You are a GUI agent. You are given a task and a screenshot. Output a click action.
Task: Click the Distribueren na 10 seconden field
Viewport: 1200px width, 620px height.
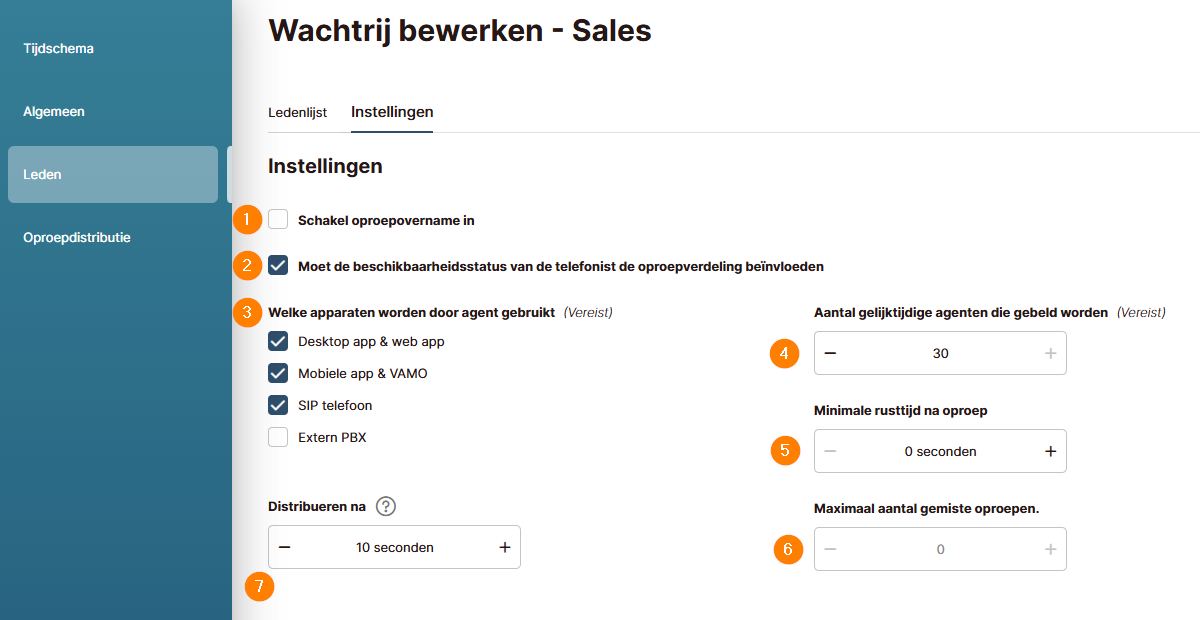(x=395, y=547)
